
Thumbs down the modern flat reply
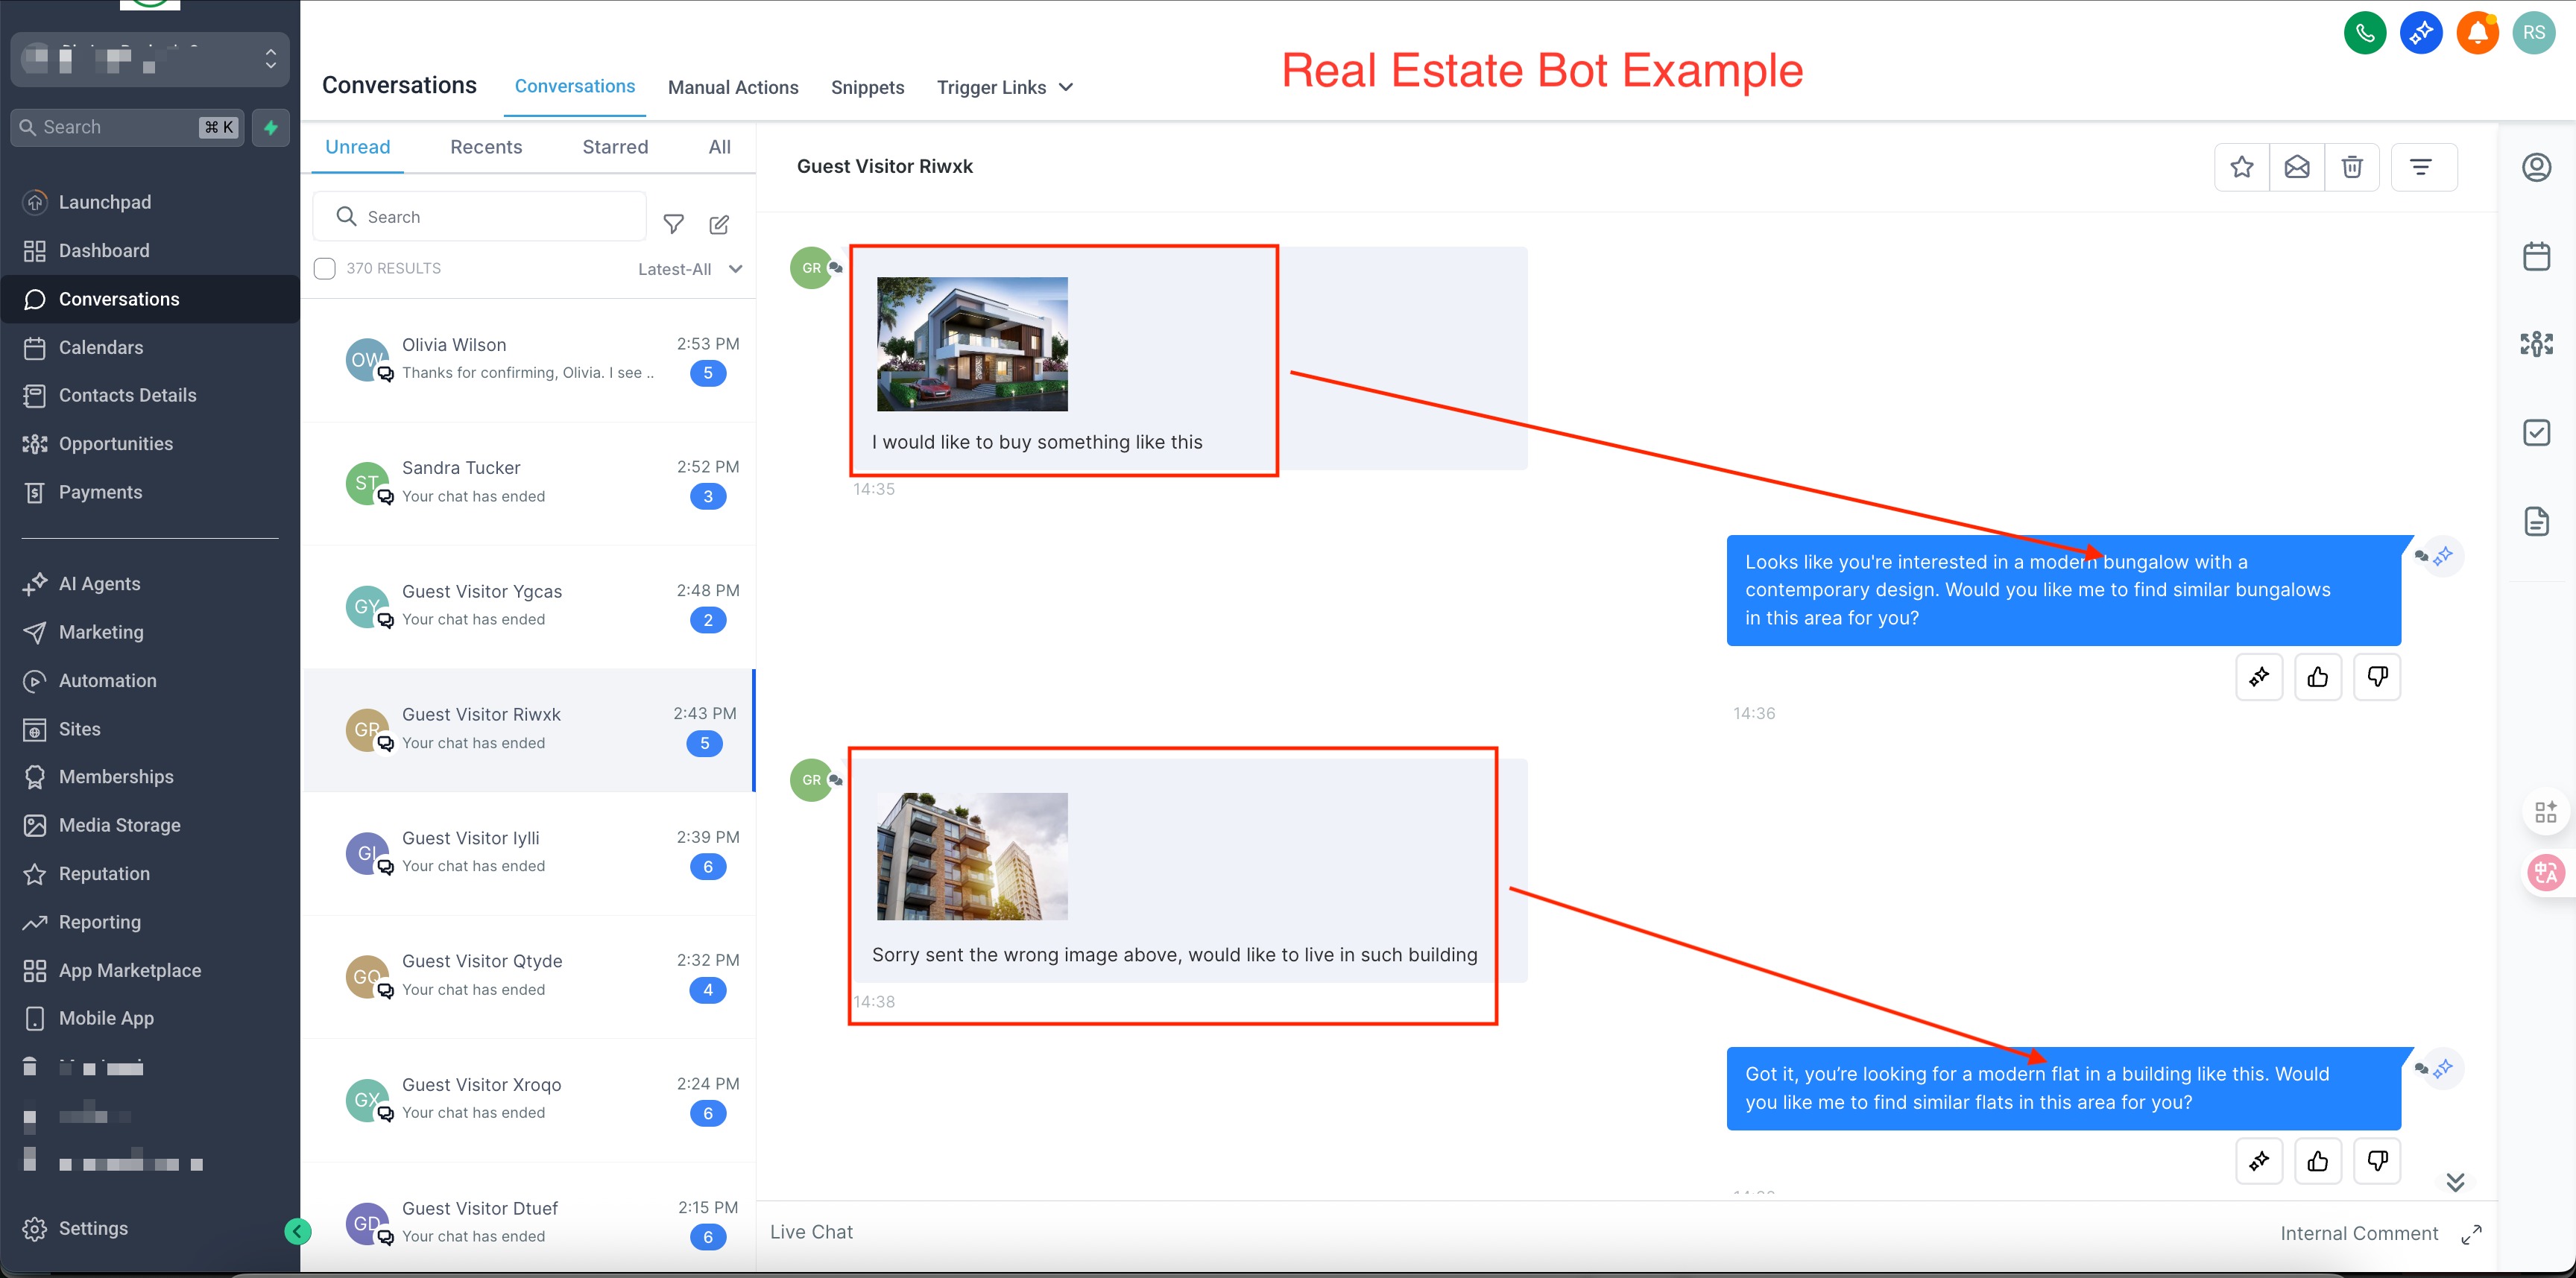tap(2377, 1161)
